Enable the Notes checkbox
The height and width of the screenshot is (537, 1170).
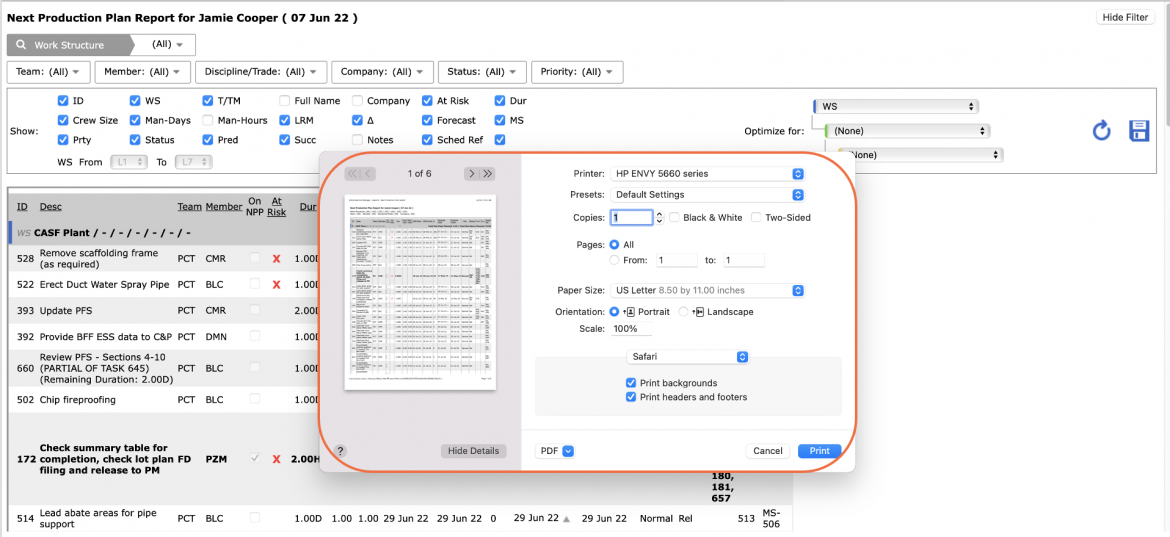(x=357, y=139)
